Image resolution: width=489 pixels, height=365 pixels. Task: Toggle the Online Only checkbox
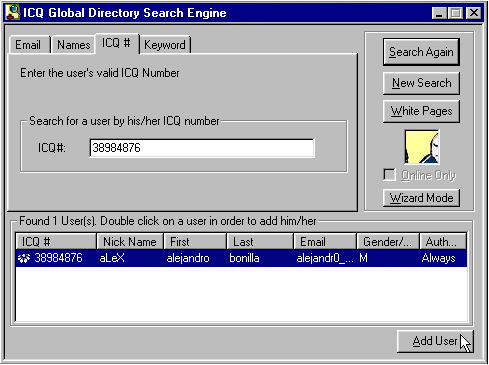[389, 175]
